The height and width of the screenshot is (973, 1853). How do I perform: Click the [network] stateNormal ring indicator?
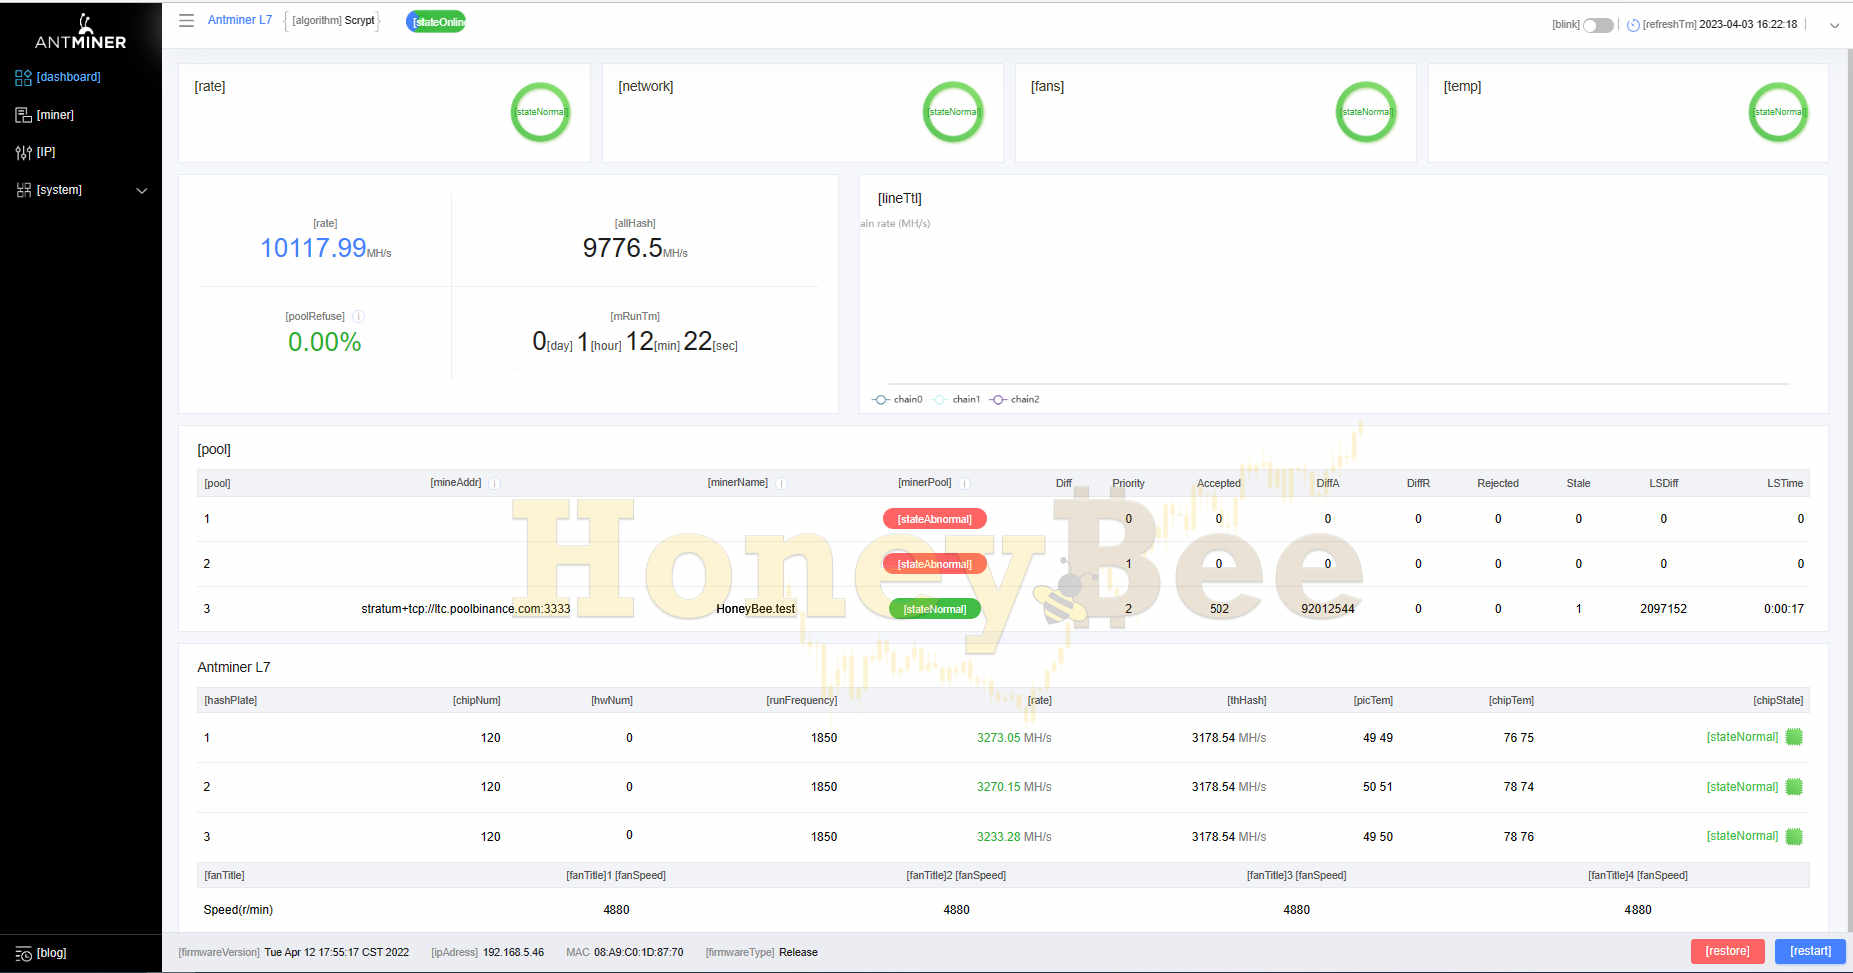click(953, 112)
